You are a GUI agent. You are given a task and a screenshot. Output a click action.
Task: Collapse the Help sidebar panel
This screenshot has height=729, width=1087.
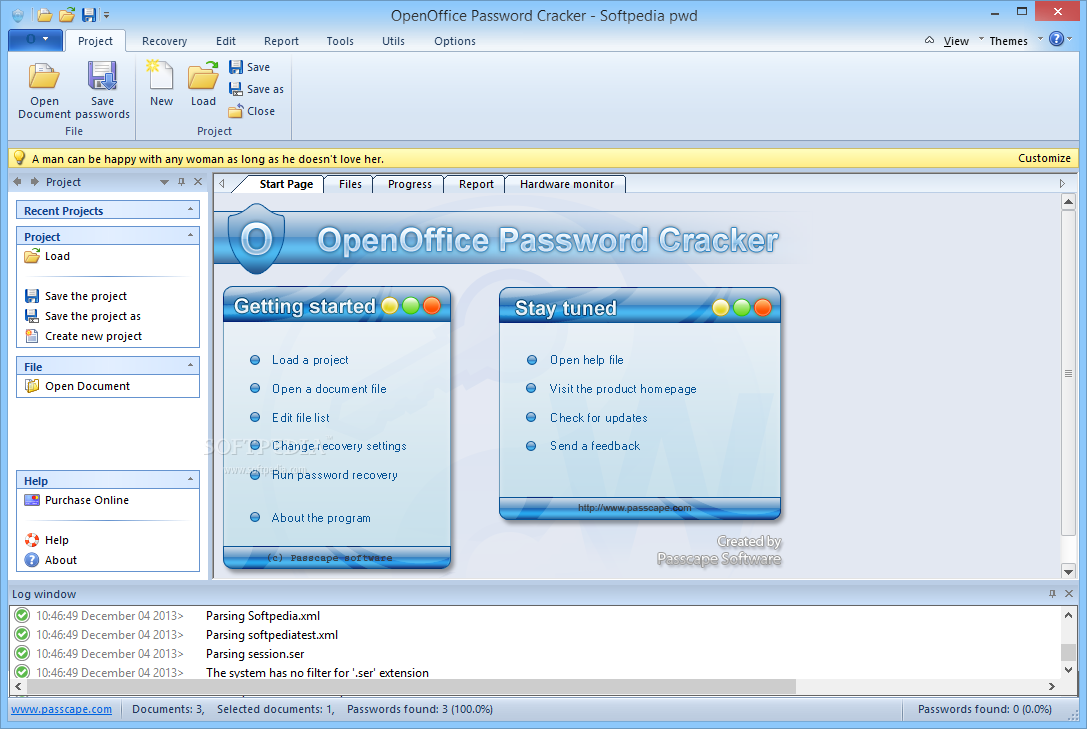click(191, 479)
